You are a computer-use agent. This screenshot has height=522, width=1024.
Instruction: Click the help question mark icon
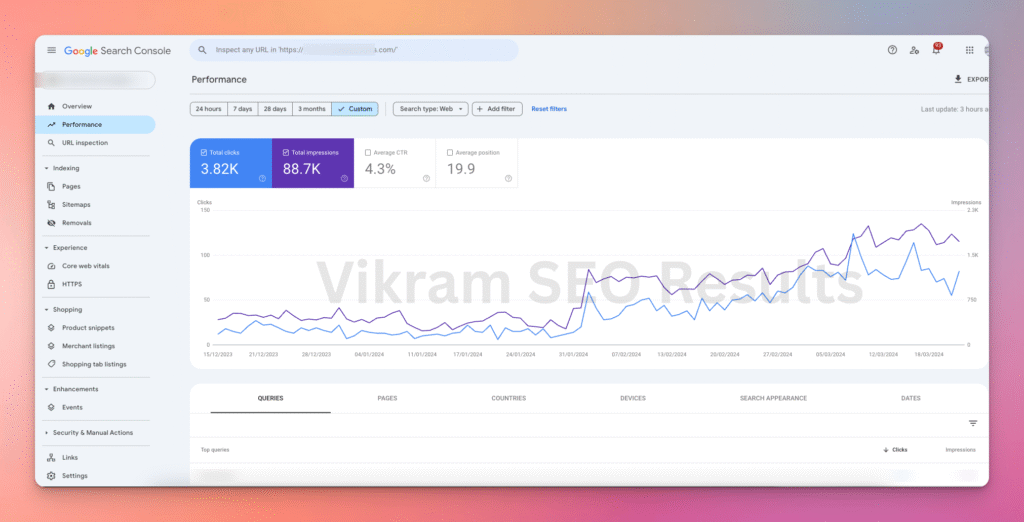click(892, 50)
